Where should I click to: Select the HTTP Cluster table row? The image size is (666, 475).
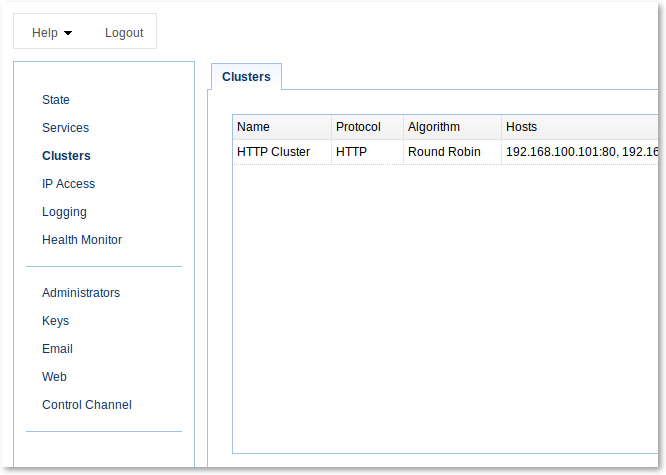click(446, 152)
